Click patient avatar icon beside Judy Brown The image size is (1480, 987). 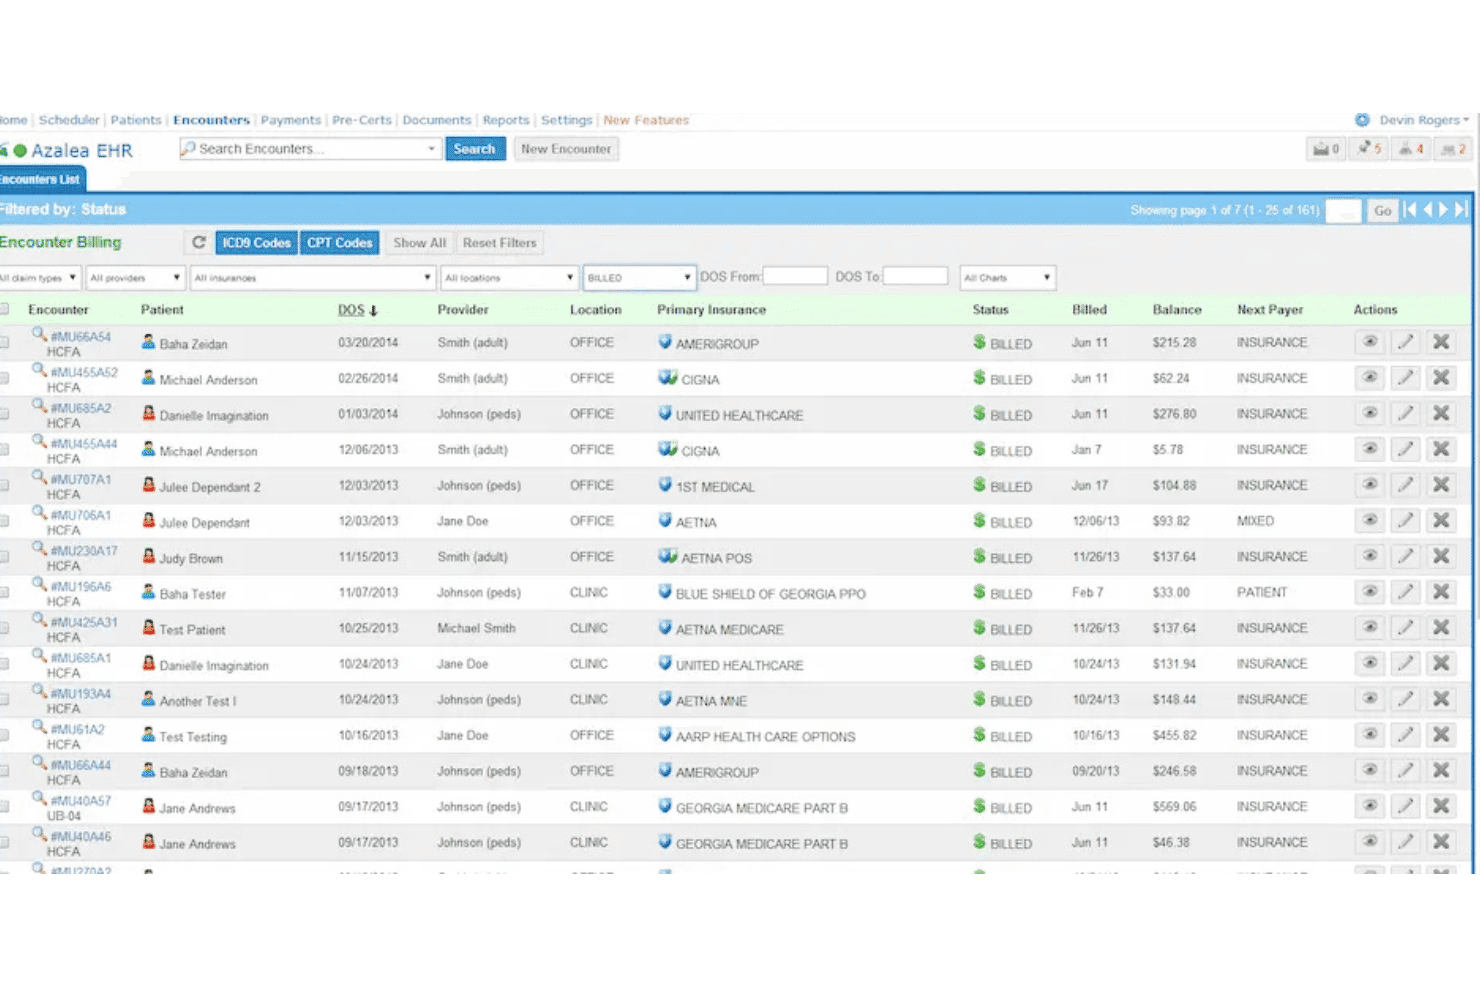point(148,556)
